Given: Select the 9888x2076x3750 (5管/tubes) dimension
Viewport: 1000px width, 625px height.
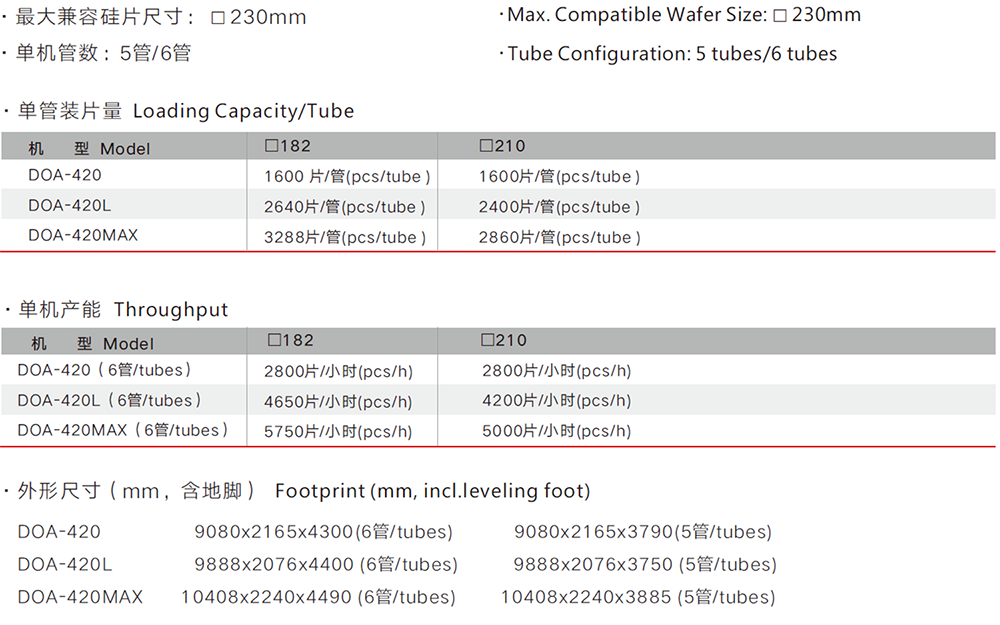Looking at the screenshot, I should coord(645,565).
